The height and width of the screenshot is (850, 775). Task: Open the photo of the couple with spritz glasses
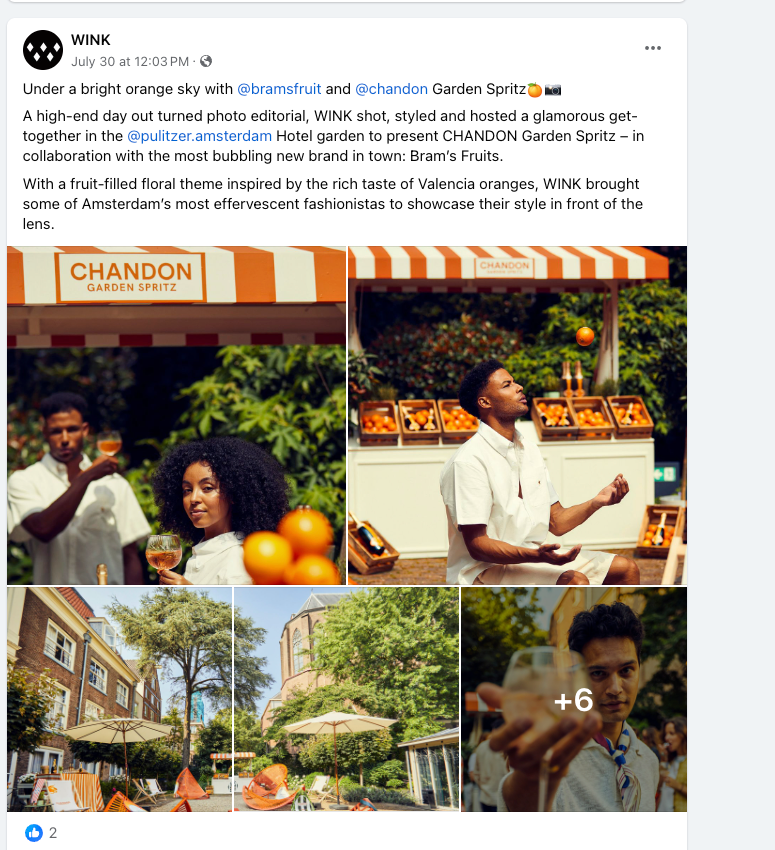[x=176, y=415]
